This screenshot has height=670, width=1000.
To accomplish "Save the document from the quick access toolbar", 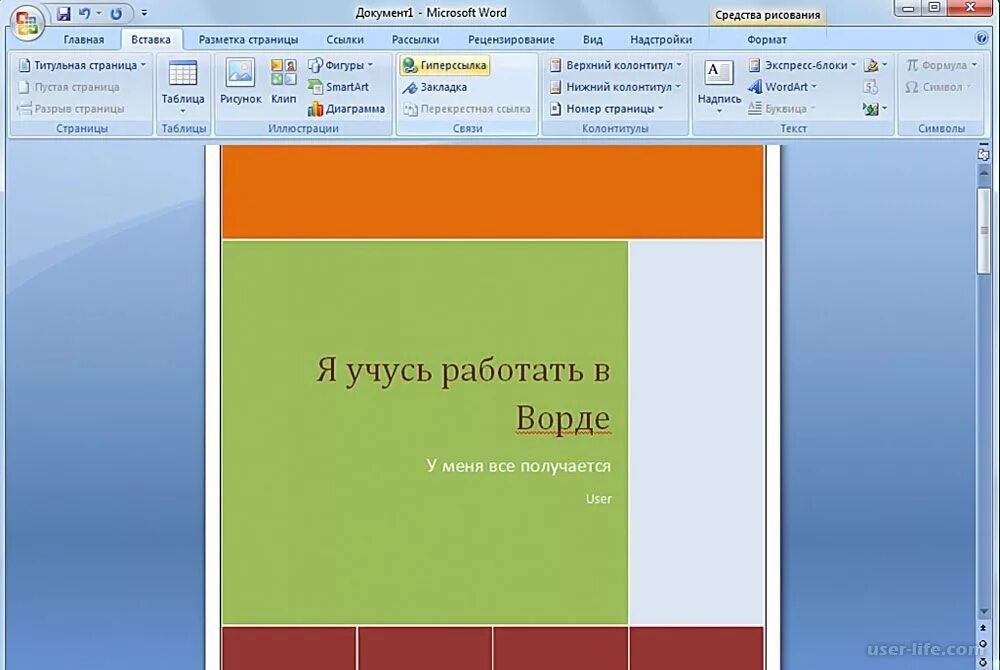I will click(x=64, y=13).
